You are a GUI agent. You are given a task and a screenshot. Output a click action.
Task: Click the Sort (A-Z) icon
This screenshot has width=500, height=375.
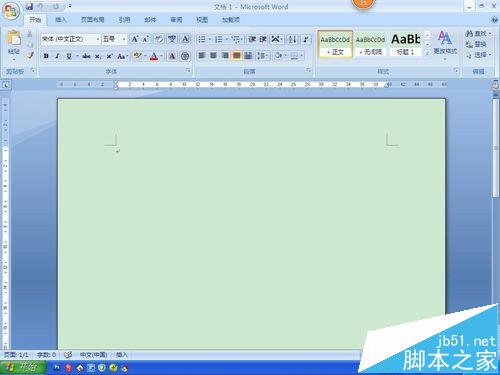pos(292,39)
